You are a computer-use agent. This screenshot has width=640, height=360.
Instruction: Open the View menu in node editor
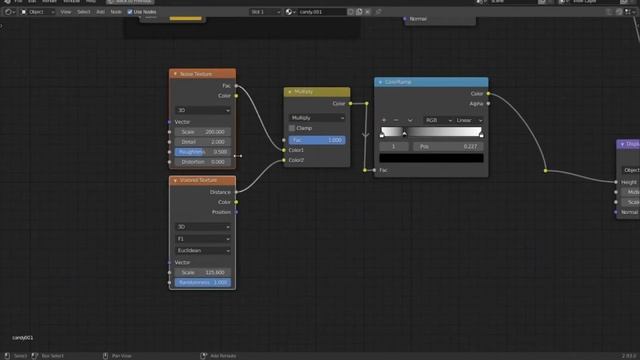click(66, 12)
